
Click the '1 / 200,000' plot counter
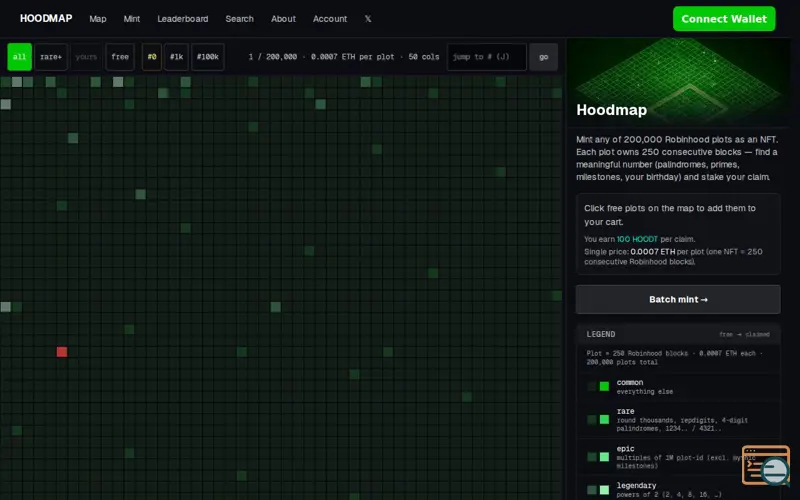pyautogui.click(x=272, y=57)
